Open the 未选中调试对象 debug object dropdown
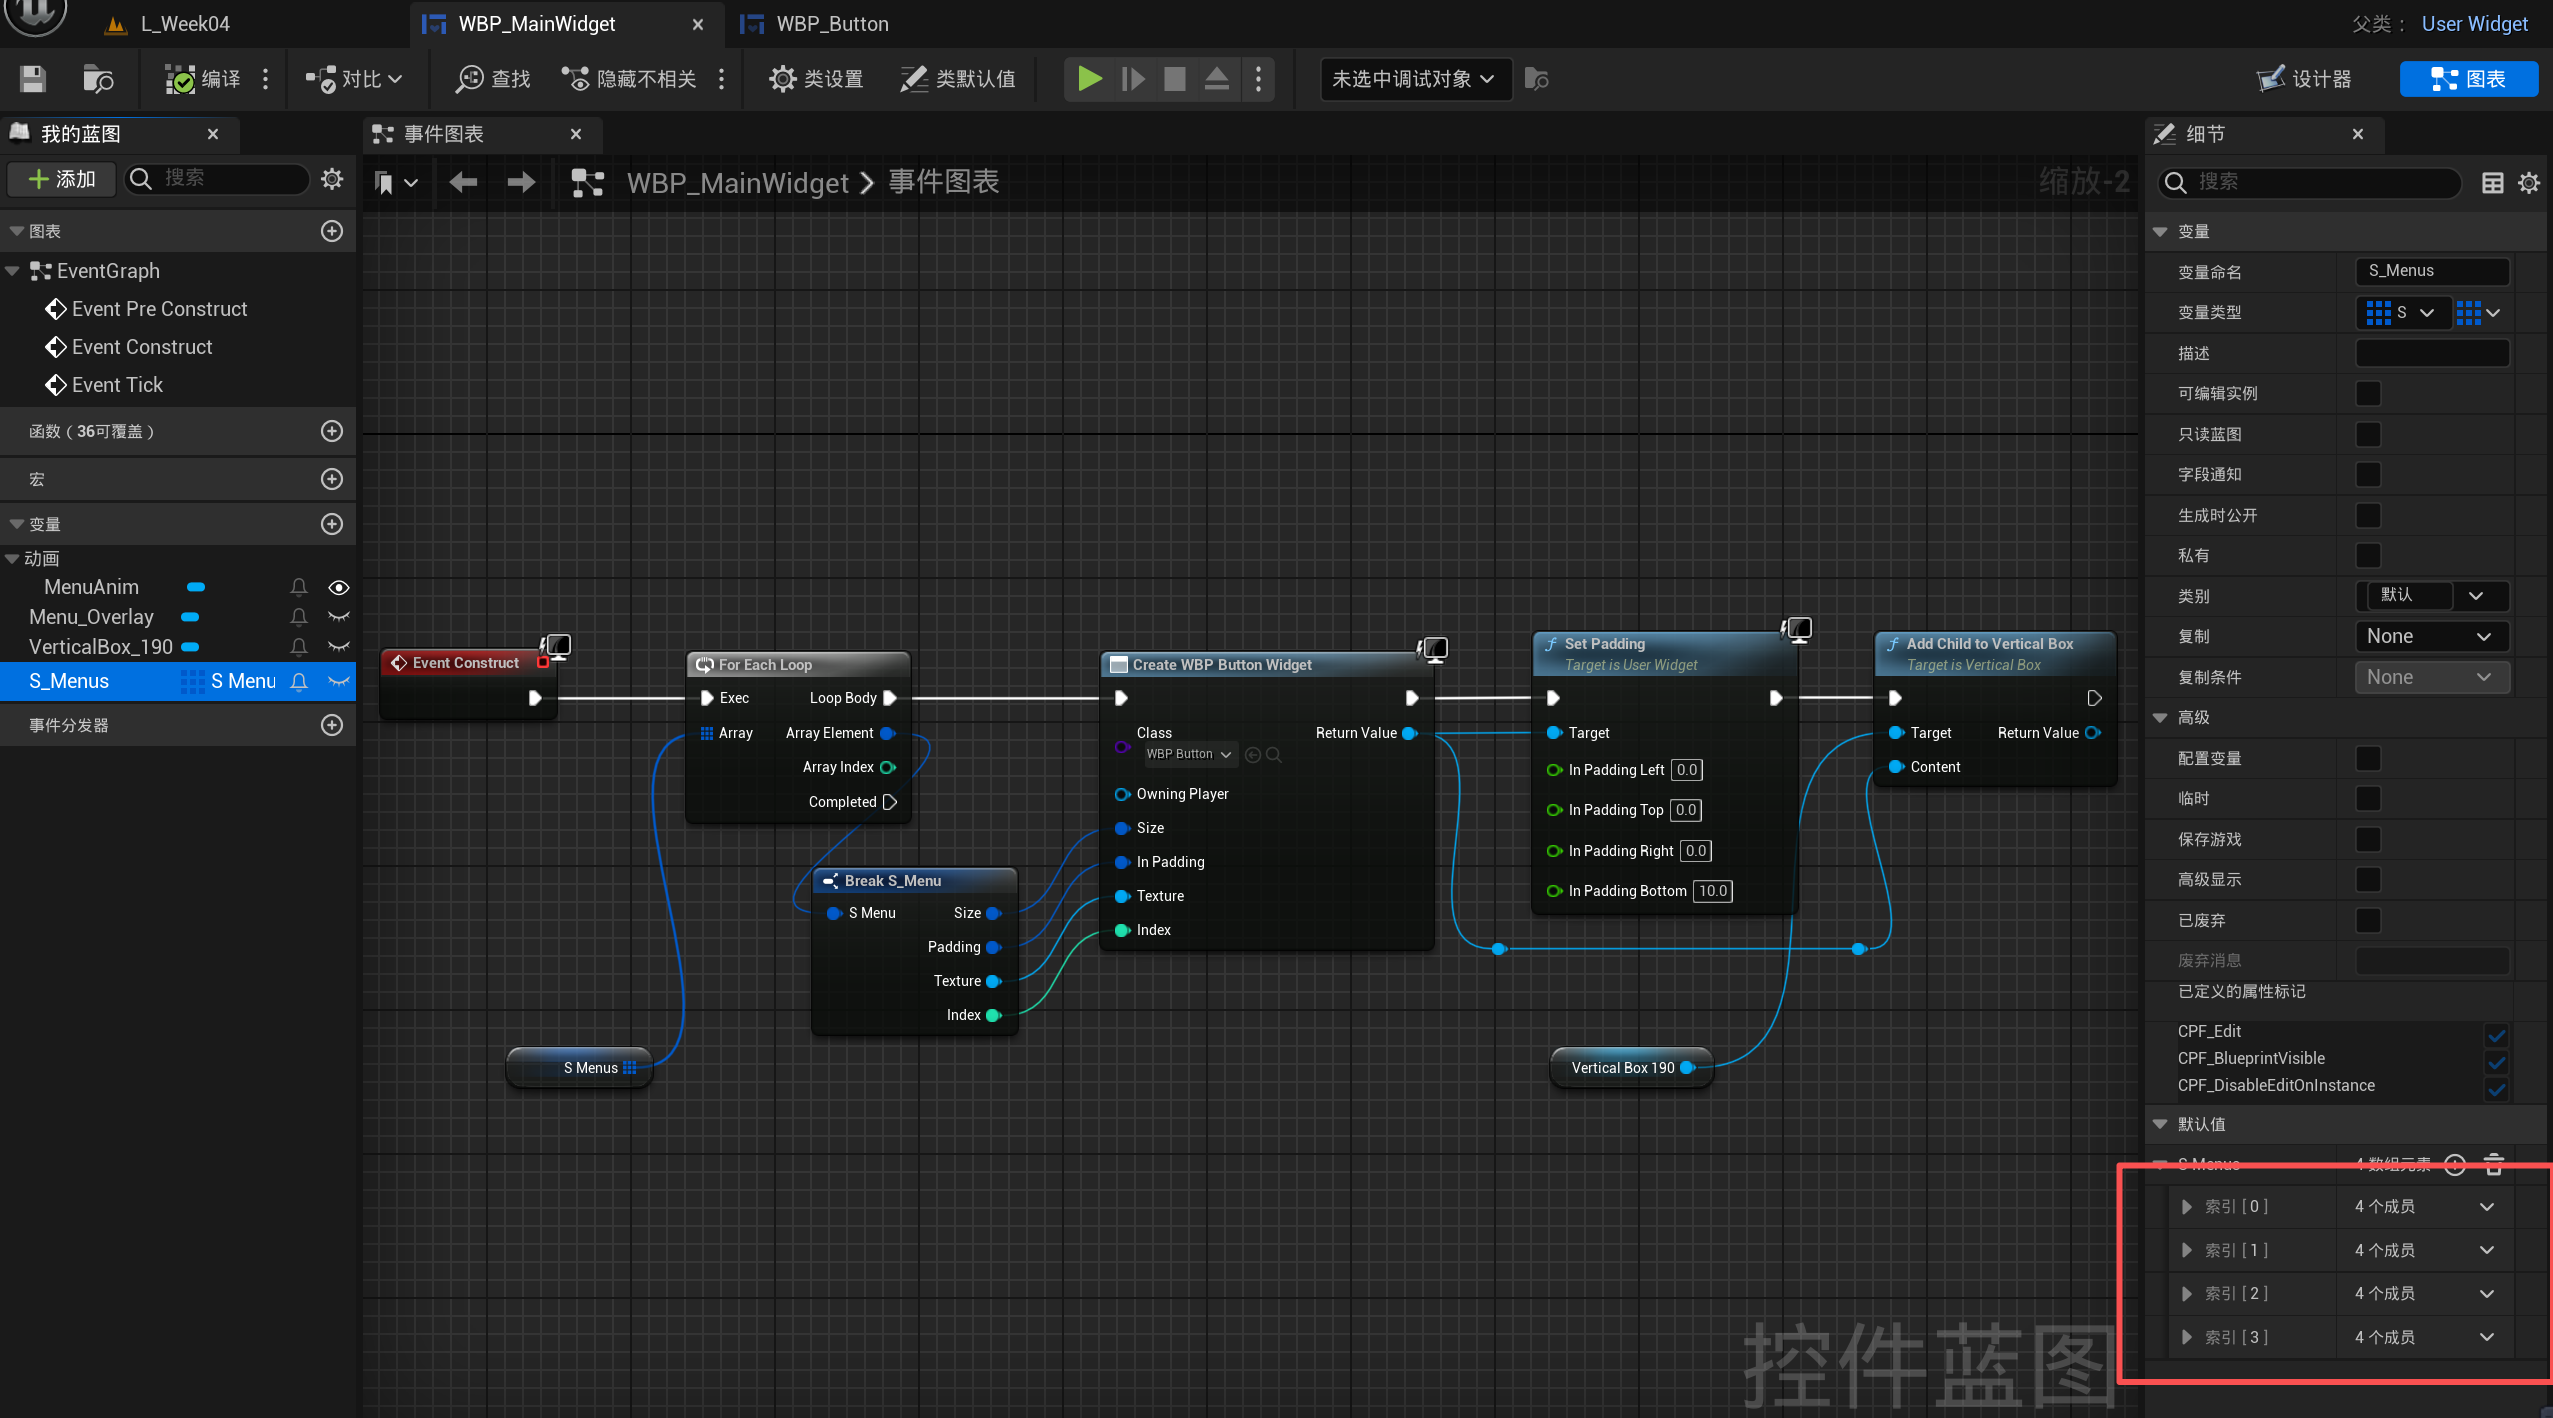Screen dimensions: 2553x1418 [1412, 79]
